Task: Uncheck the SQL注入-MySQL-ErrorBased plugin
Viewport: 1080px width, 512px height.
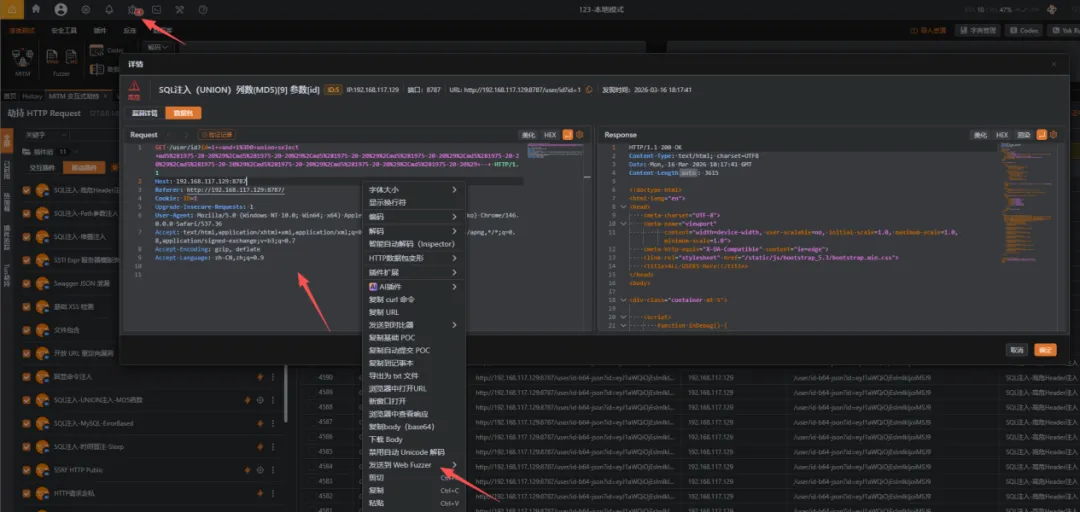Action: tap(26, 423)
